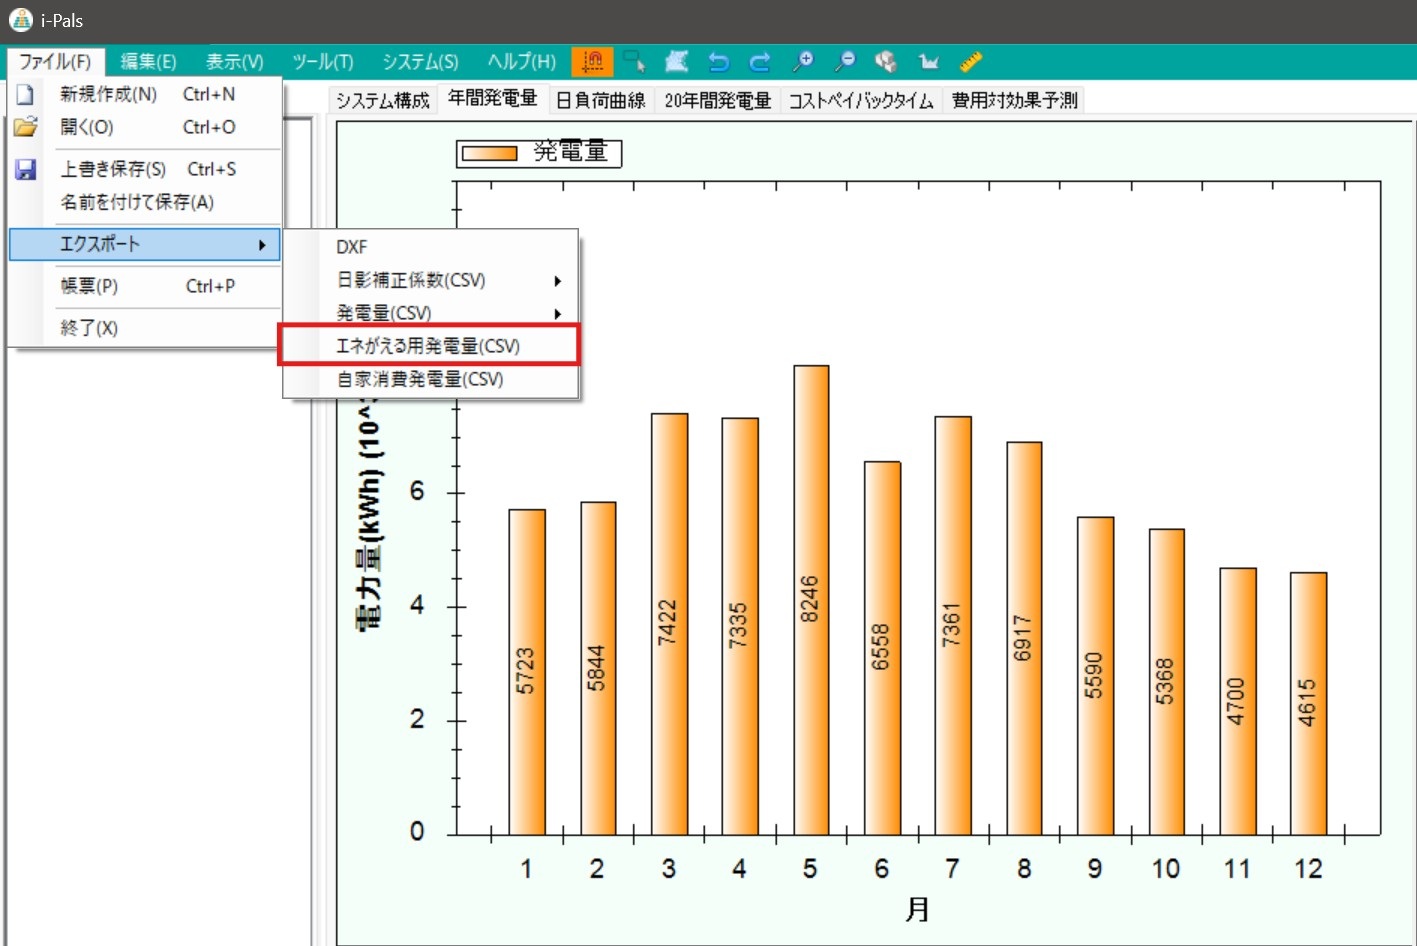Click the 発電量 legend label
1417x946 pixels.
coord(570,153)
